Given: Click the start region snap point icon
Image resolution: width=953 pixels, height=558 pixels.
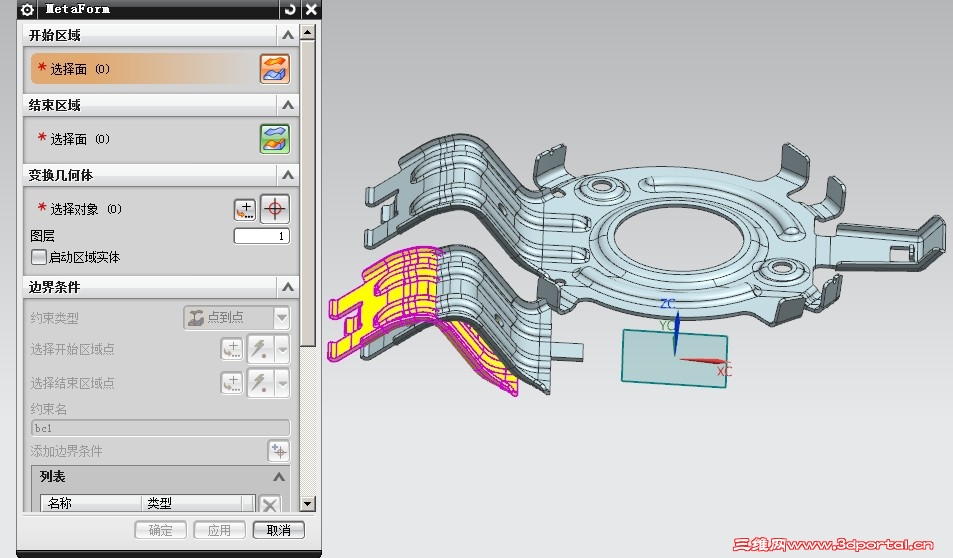Looking at the screenshot, I should (260, 349).
